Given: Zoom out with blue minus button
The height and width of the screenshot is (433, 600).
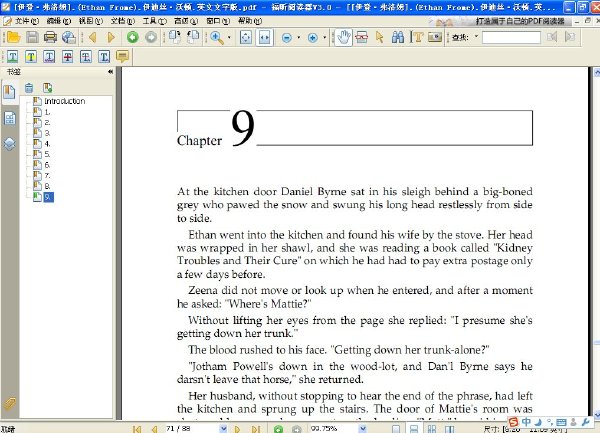Looking at the screenshot, I should pyautogui.click(x=287, y=37).
